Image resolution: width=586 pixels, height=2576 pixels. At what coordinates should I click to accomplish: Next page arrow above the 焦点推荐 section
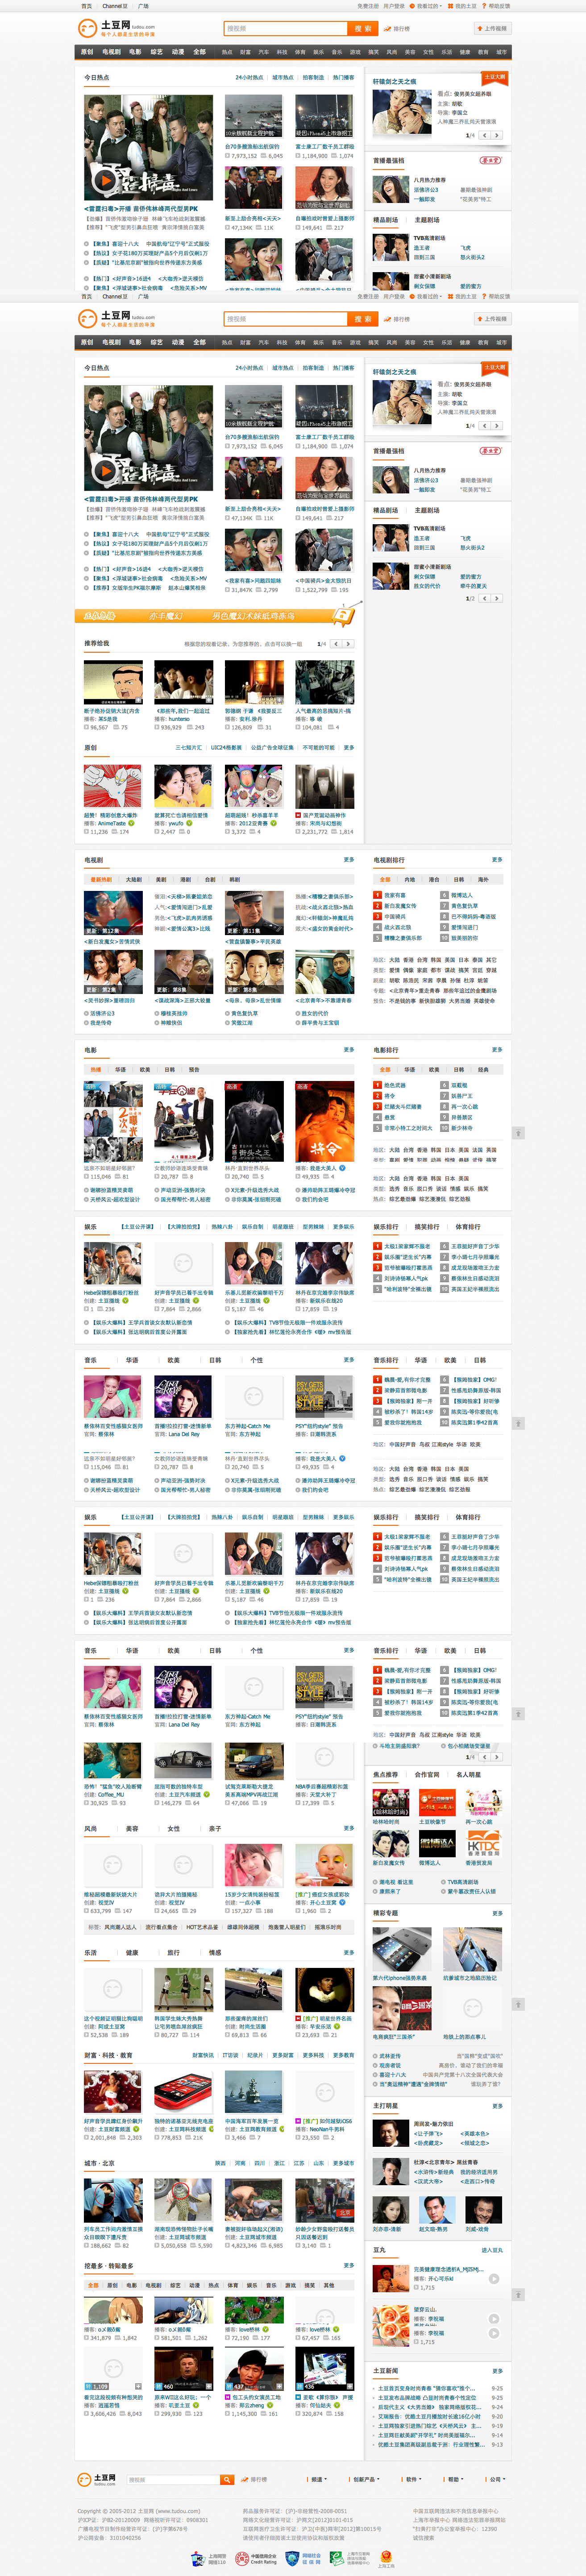click(497, 1756)
